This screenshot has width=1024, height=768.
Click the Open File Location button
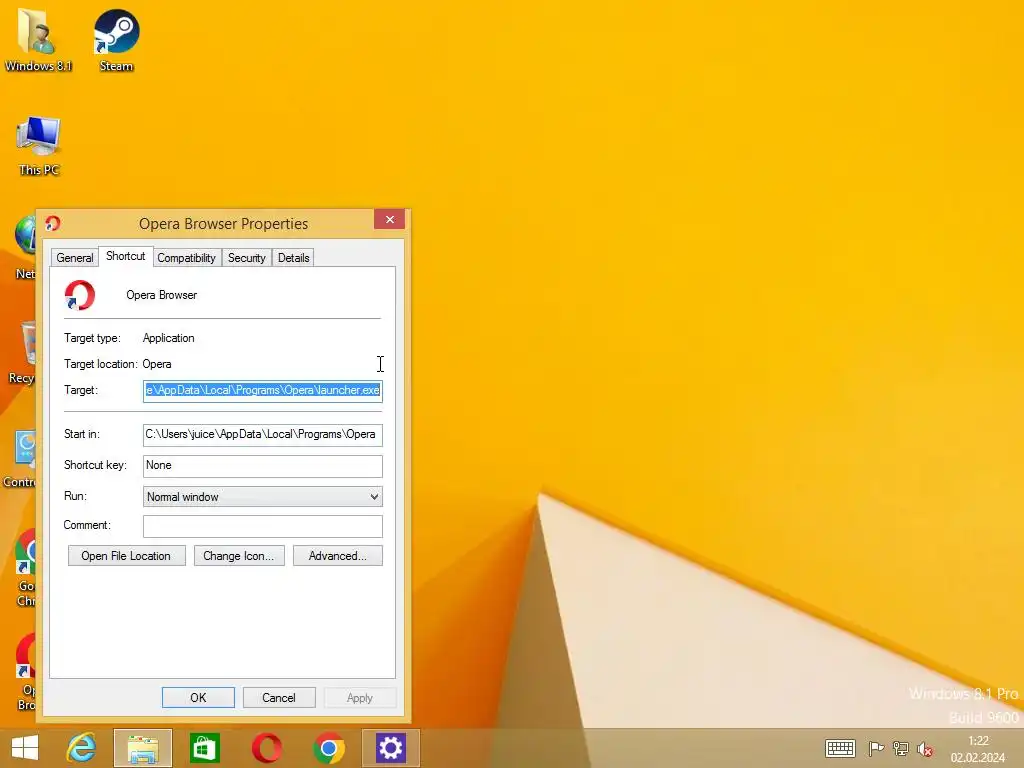click(x=127, y=556)
